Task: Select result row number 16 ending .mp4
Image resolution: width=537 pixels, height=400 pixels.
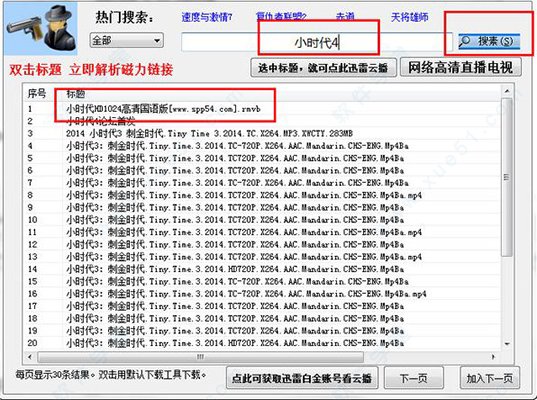Action: (x=263, y=293)
